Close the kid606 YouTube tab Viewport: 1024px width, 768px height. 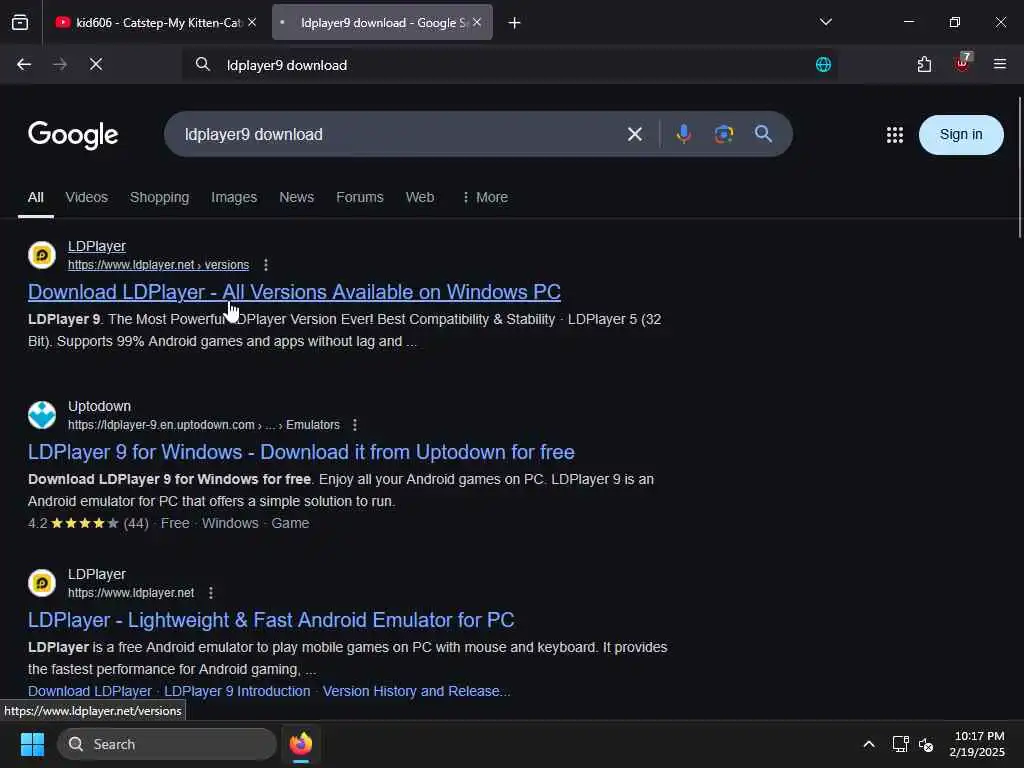click(x=252, y=22)
